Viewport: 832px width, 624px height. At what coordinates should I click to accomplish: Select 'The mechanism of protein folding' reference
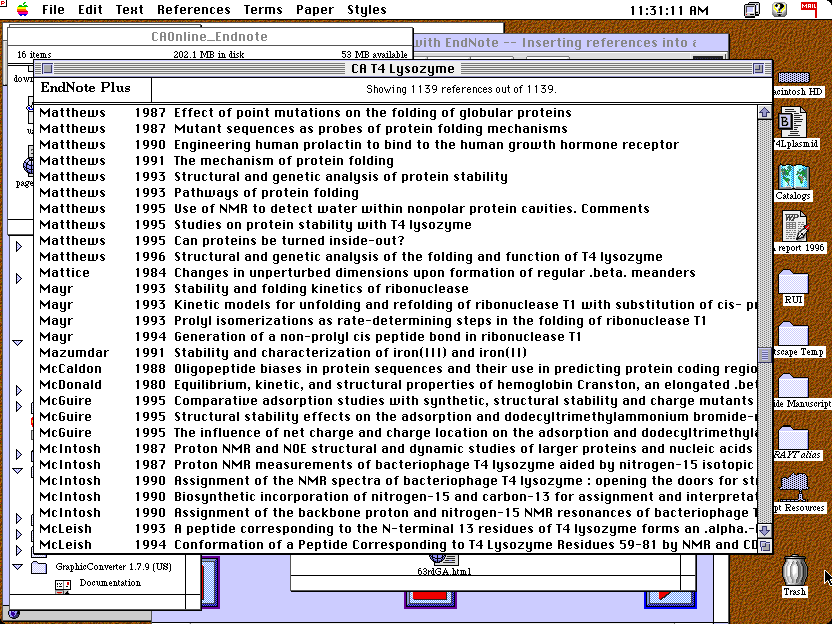[395, 160]
